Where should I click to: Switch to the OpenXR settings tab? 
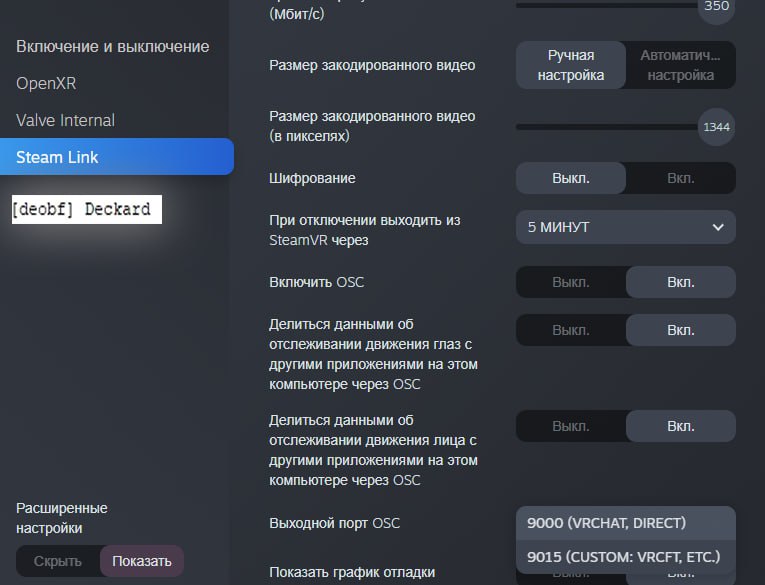[46, 83]
